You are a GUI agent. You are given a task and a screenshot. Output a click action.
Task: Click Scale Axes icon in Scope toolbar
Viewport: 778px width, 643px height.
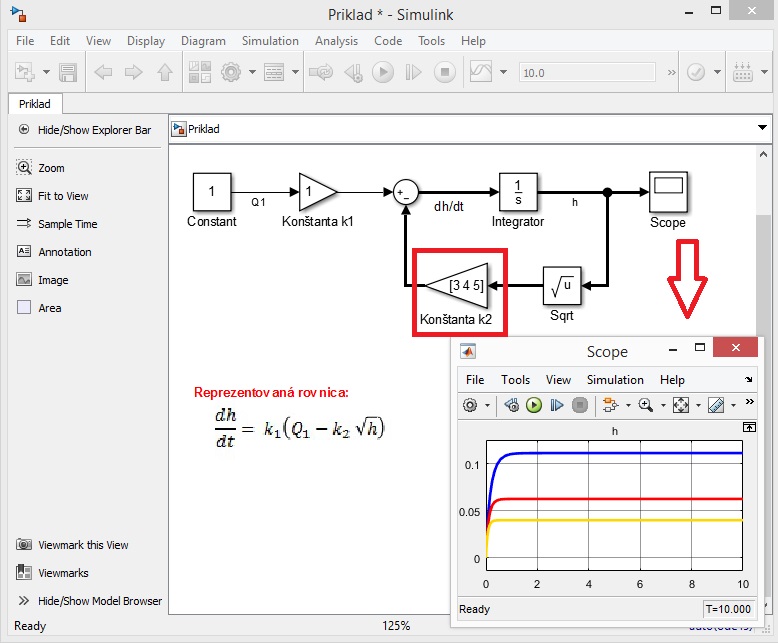681,405
